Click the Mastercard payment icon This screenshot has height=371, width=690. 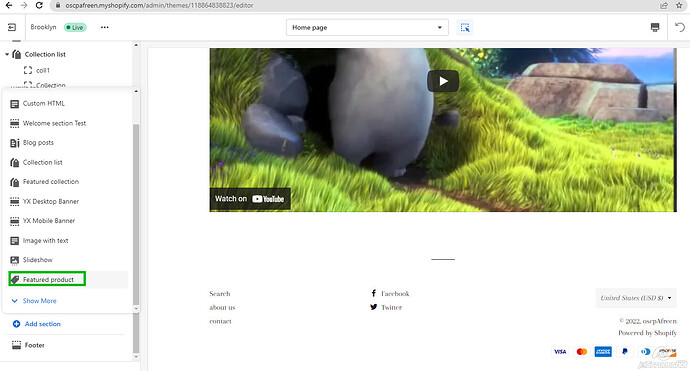pyautogui.click(x=581, y=352)
